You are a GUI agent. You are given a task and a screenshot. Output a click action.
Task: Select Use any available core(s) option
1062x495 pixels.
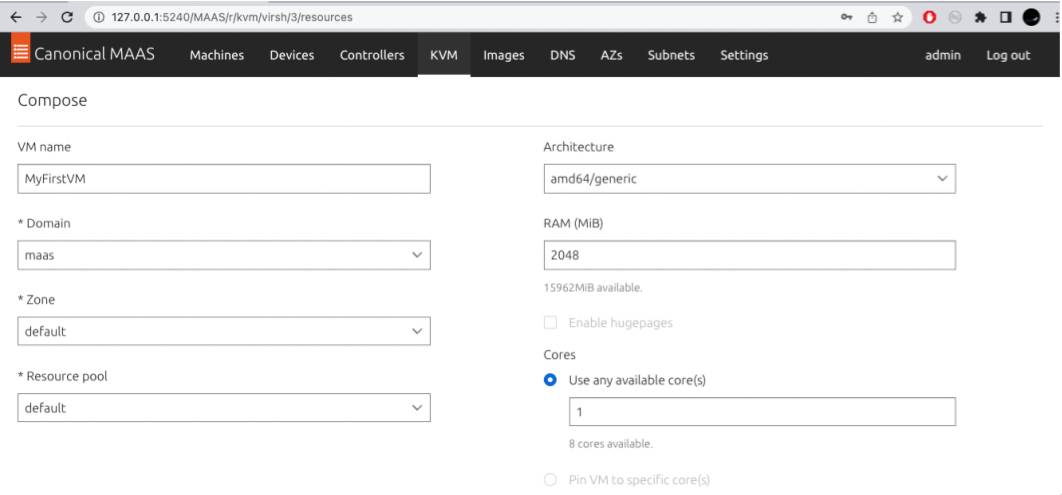coord(550,380)
